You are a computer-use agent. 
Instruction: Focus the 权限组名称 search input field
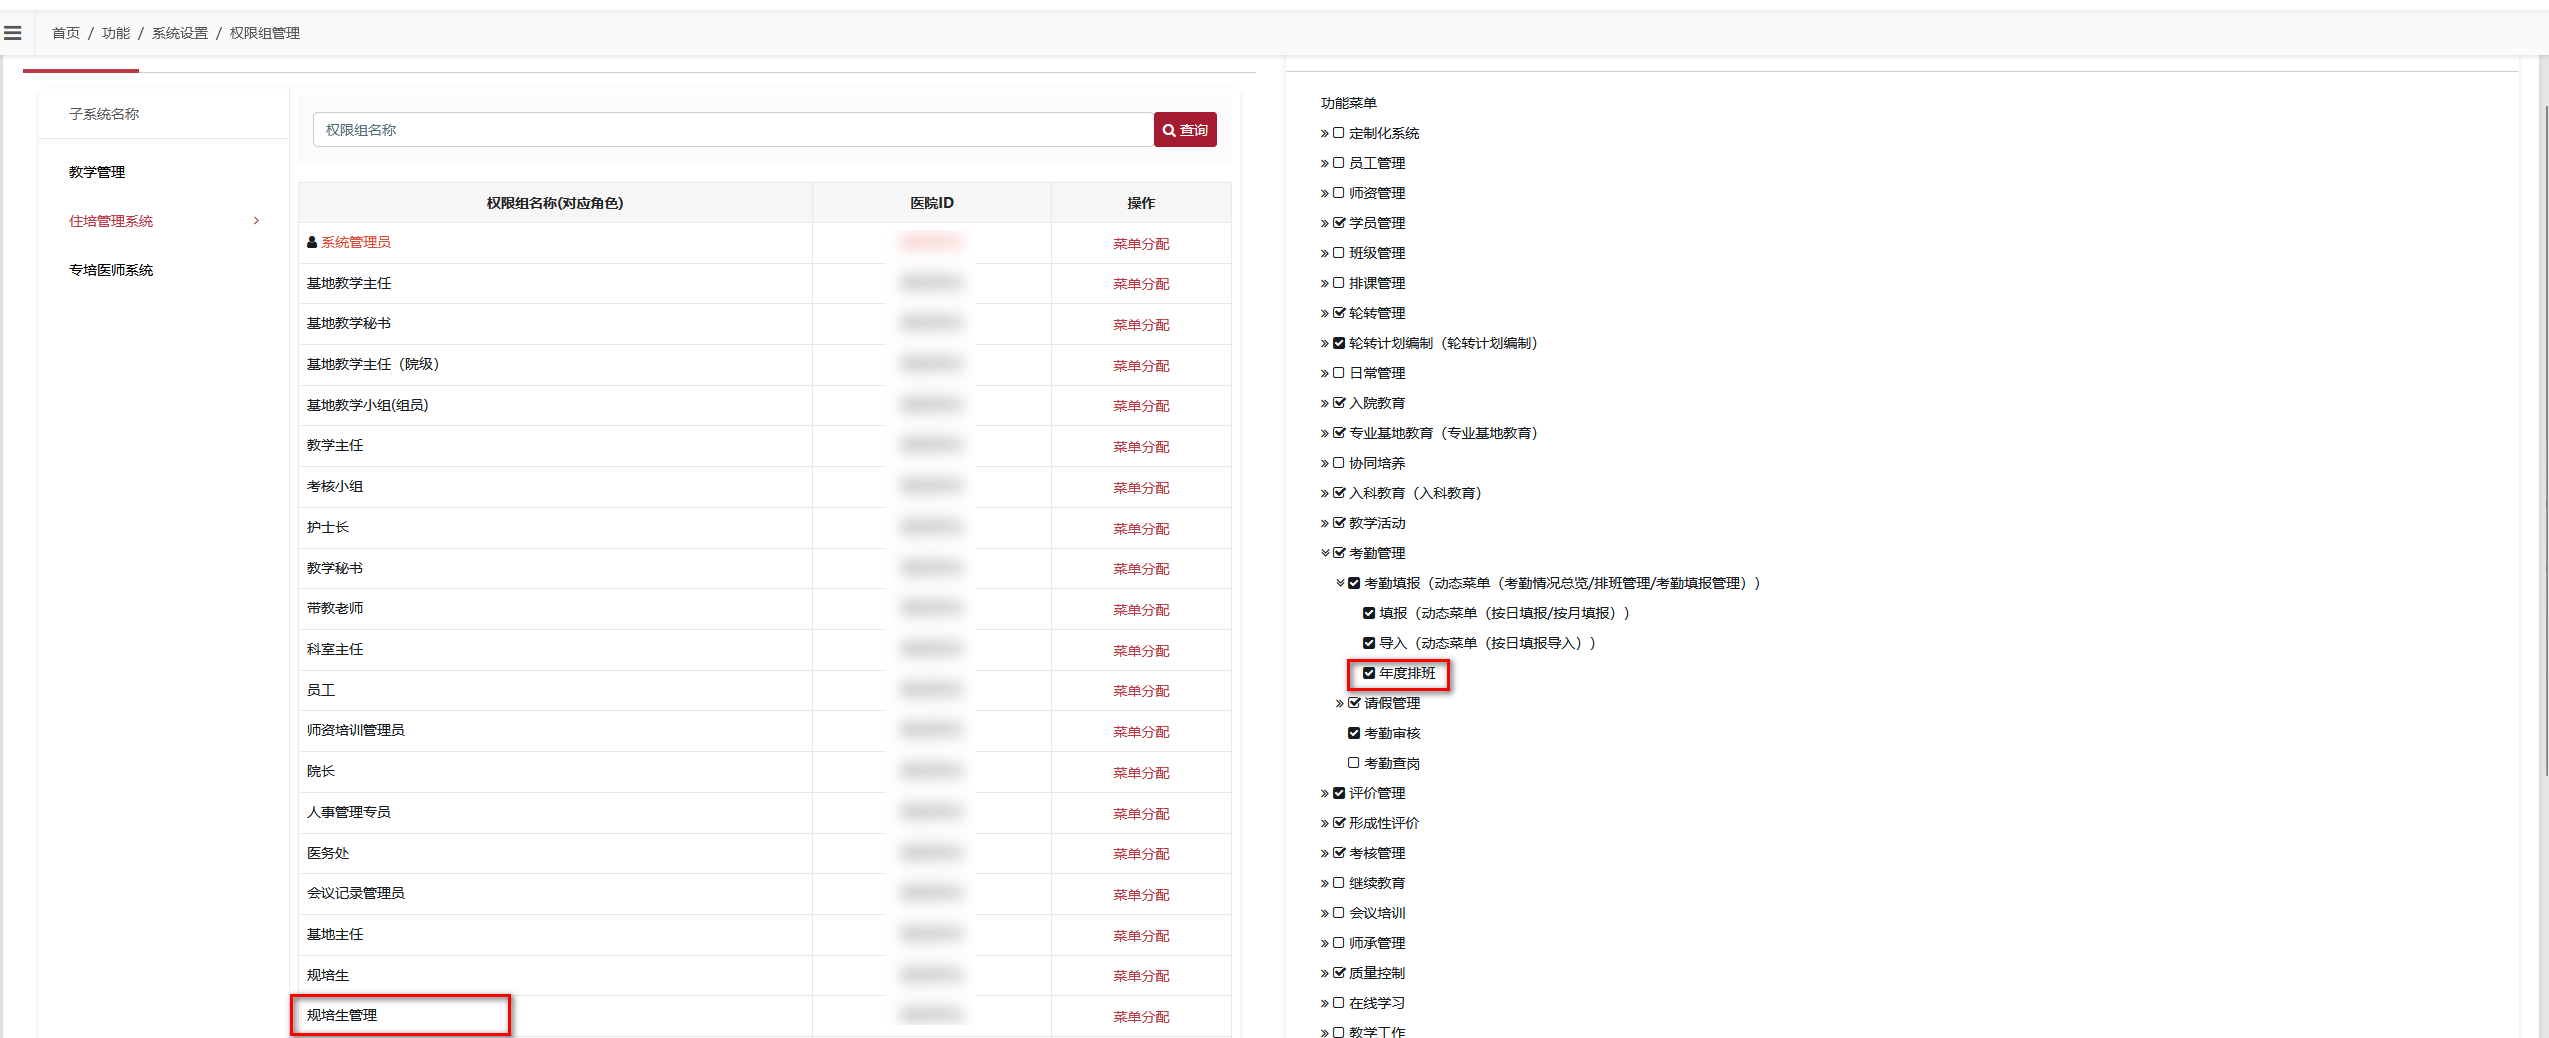click(733, 130)
